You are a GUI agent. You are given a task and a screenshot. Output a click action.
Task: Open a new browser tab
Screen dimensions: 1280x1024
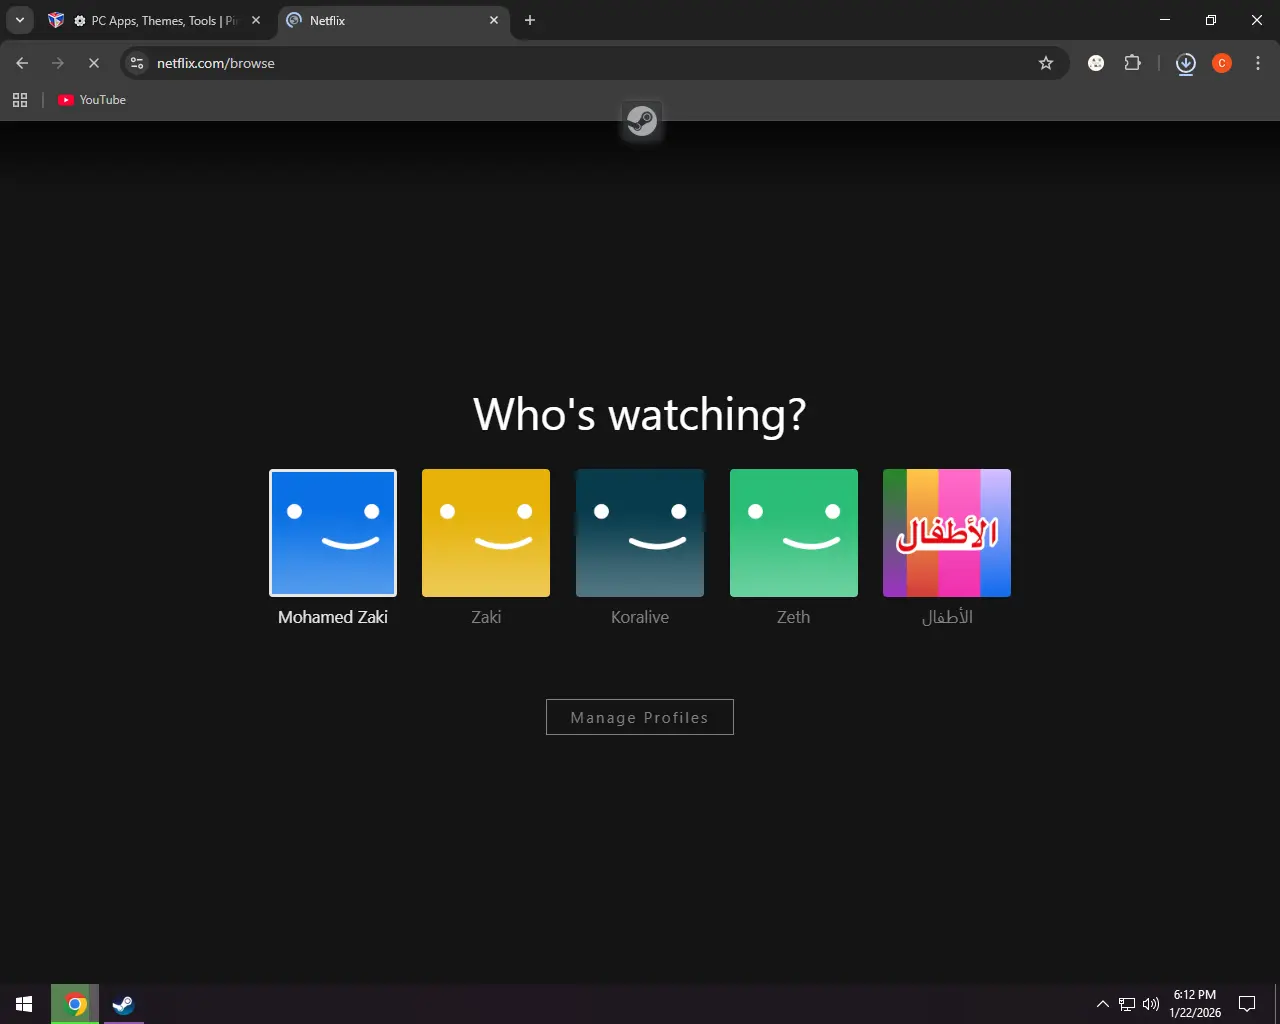pos(530,20)
